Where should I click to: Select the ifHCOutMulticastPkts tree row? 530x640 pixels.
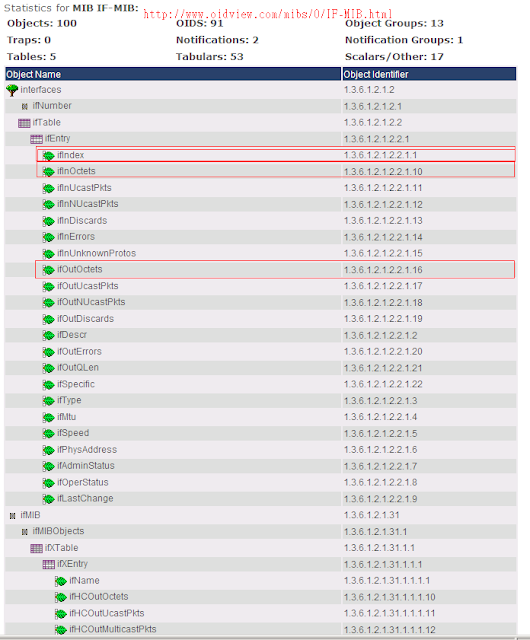pos(261,629)
